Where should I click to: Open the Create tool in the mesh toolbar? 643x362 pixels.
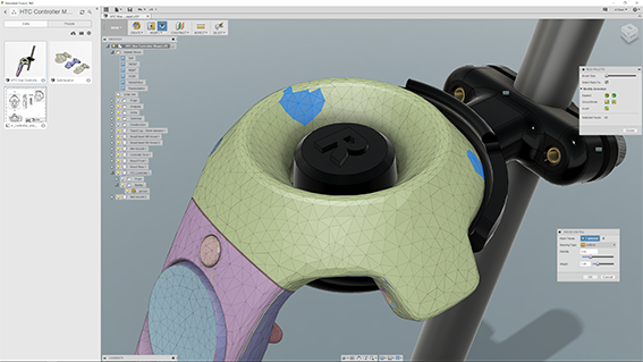pyautogui.click(x=136, y=27)
